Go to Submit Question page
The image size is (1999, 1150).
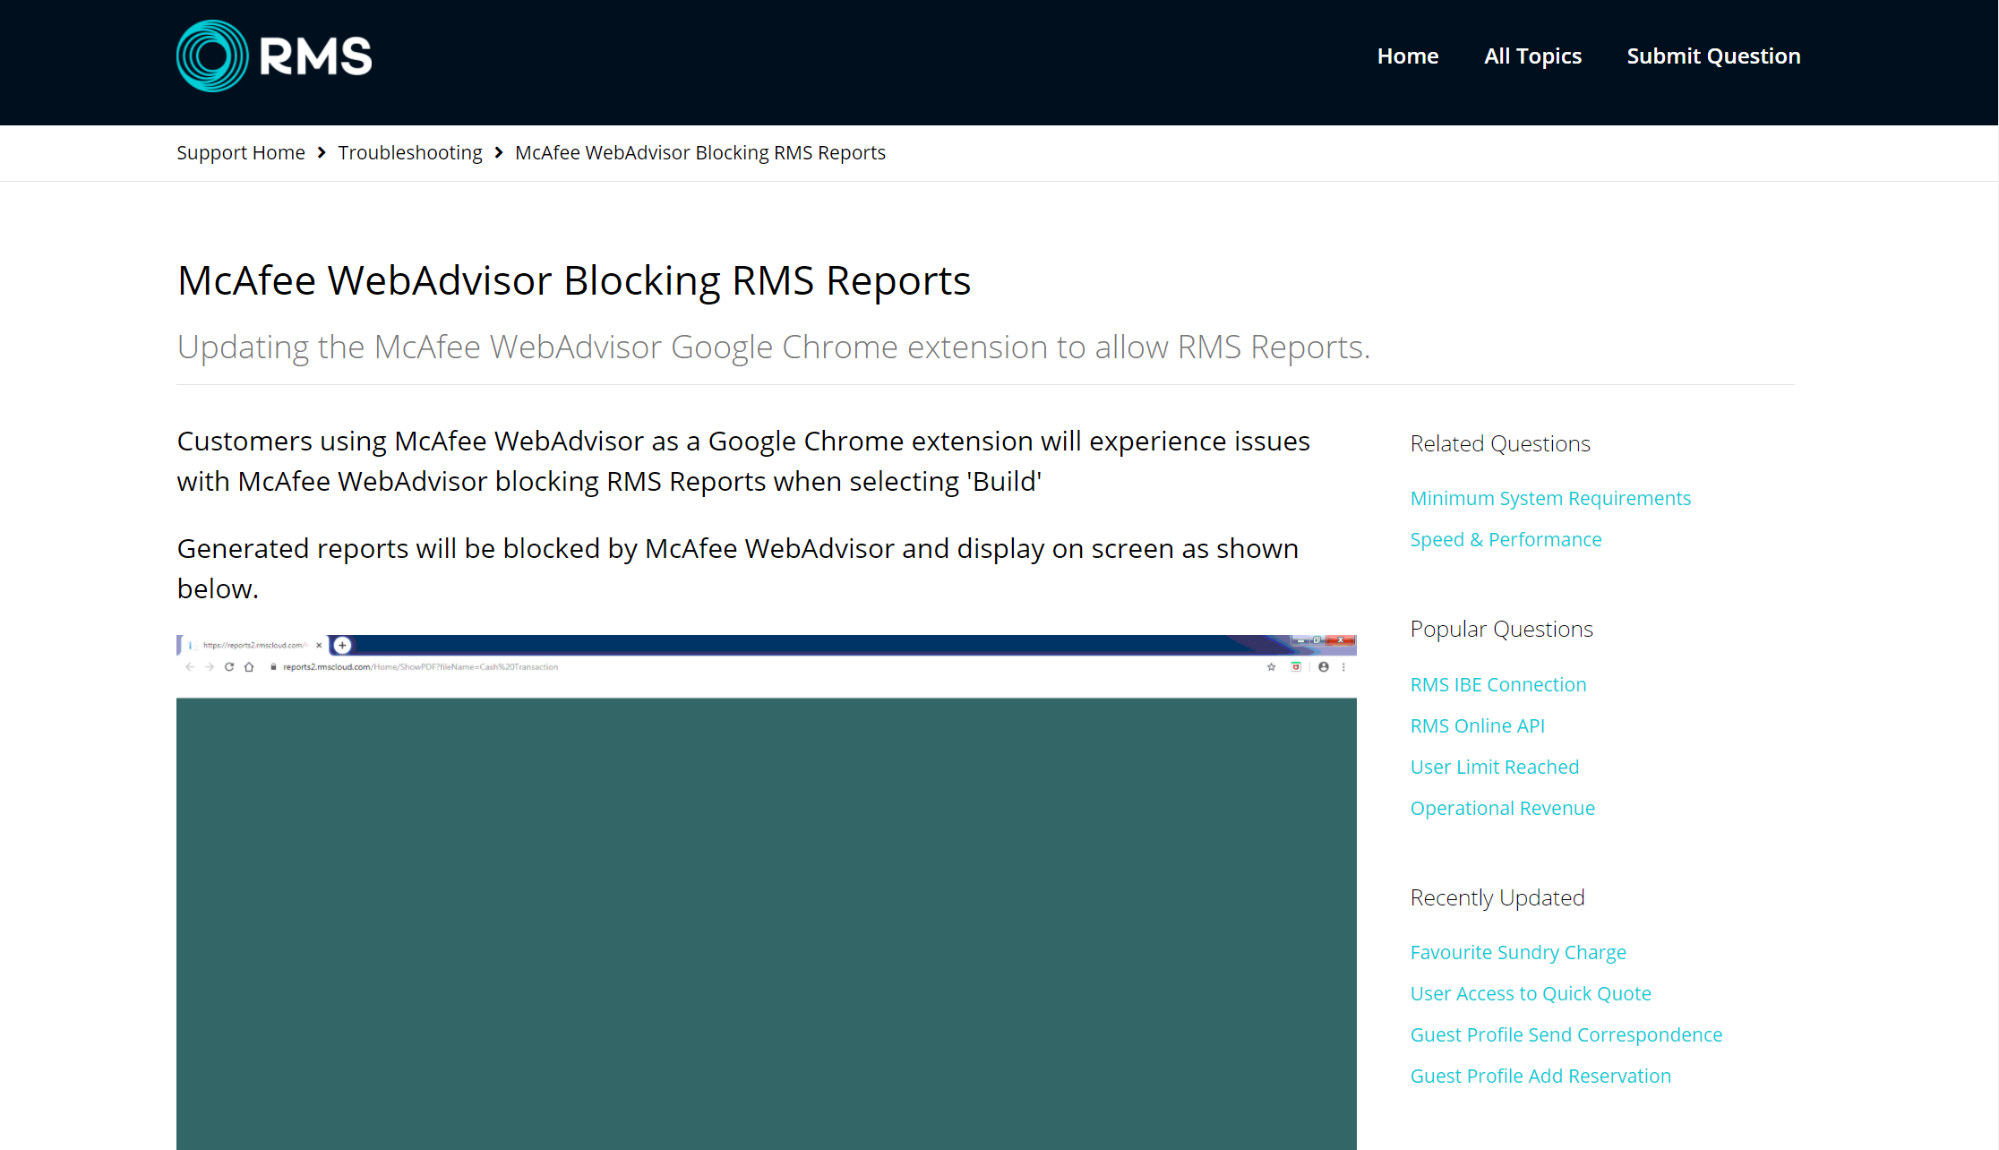(x=1713, y=56)
